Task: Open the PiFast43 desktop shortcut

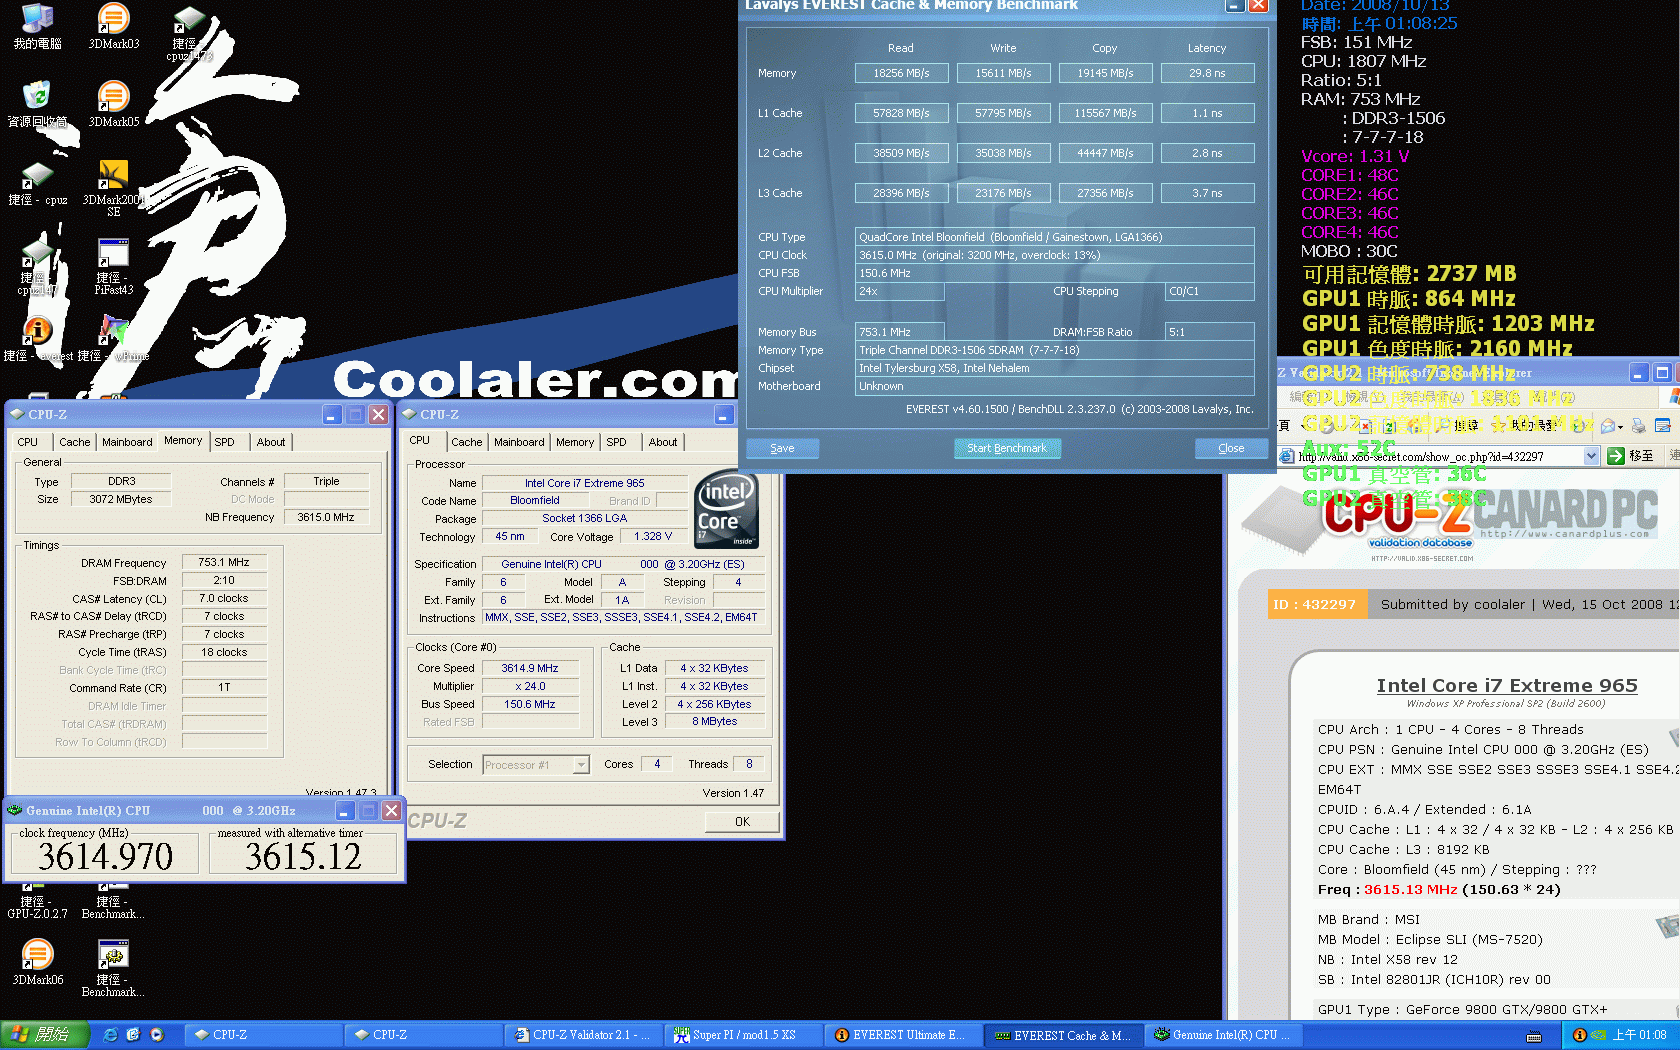Action: pyautogui.click(x=113, y=266)
